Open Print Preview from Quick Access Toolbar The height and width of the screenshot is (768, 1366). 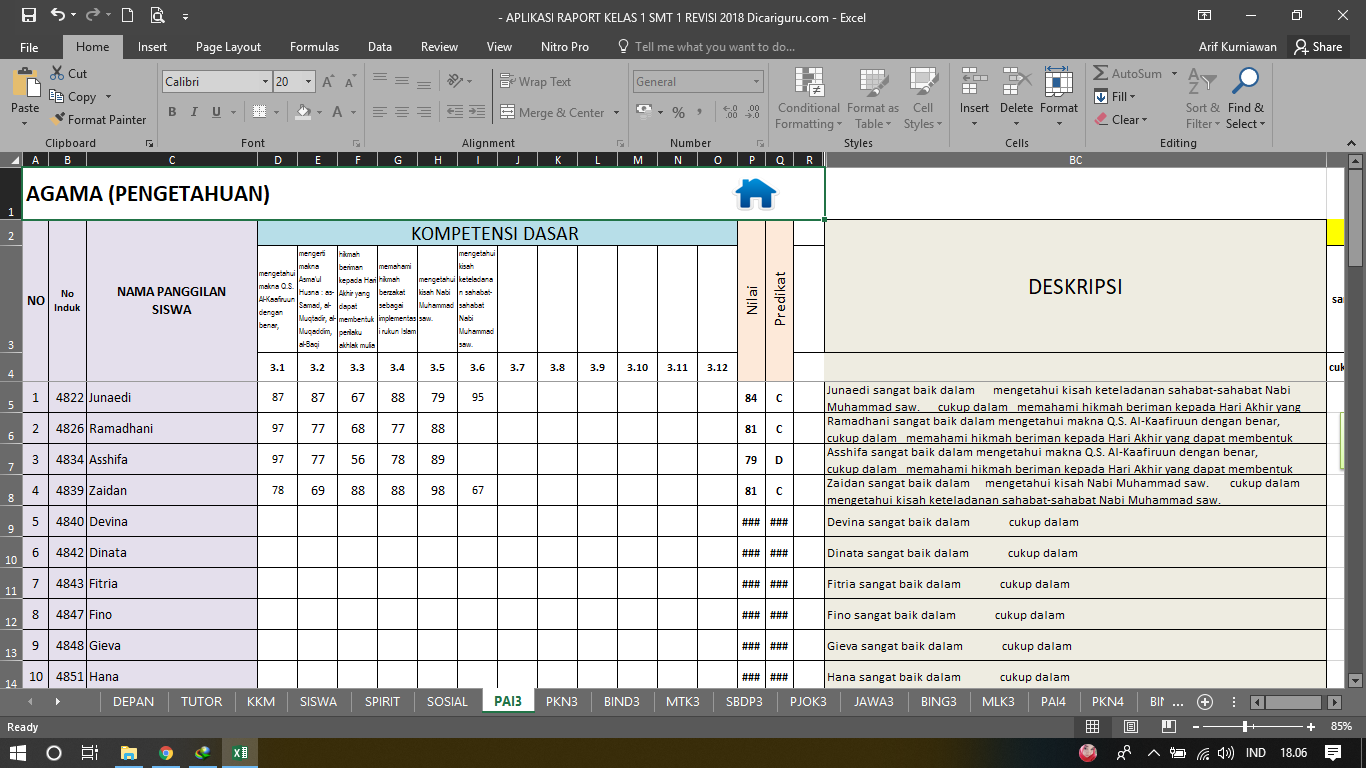coord(157,16)
